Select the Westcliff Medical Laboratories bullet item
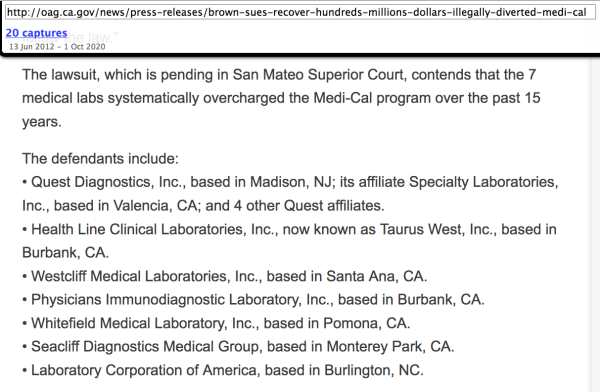 tap(225, 276)
